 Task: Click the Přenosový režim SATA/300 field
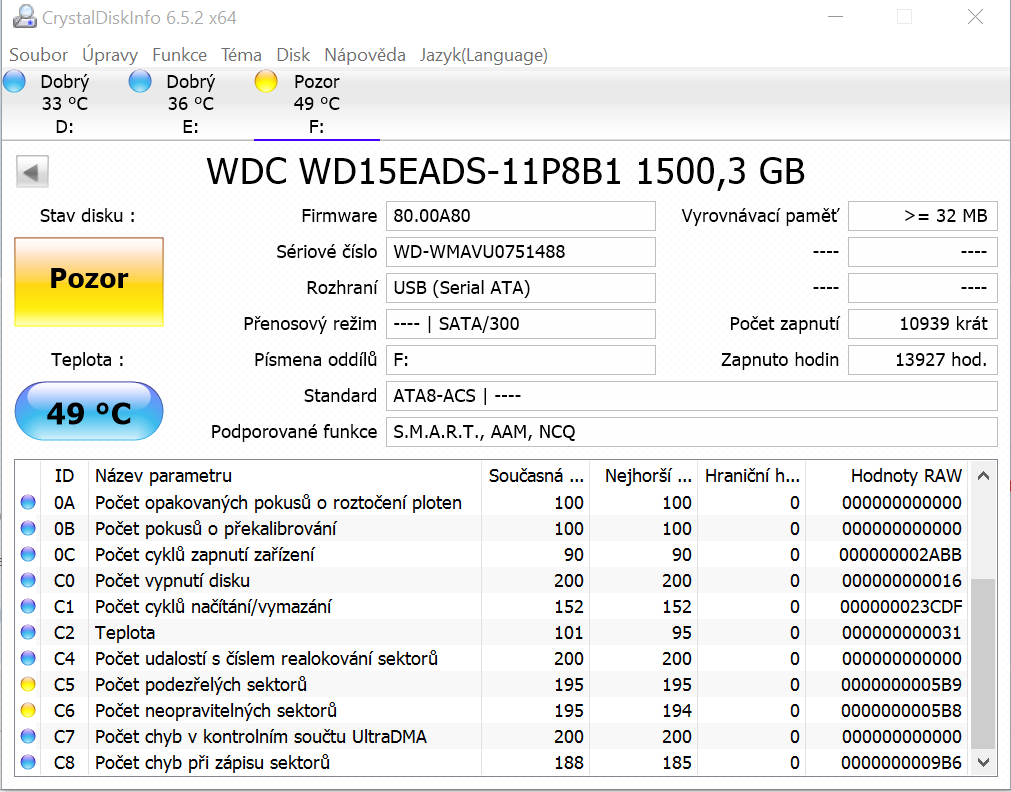click(520, 324)
